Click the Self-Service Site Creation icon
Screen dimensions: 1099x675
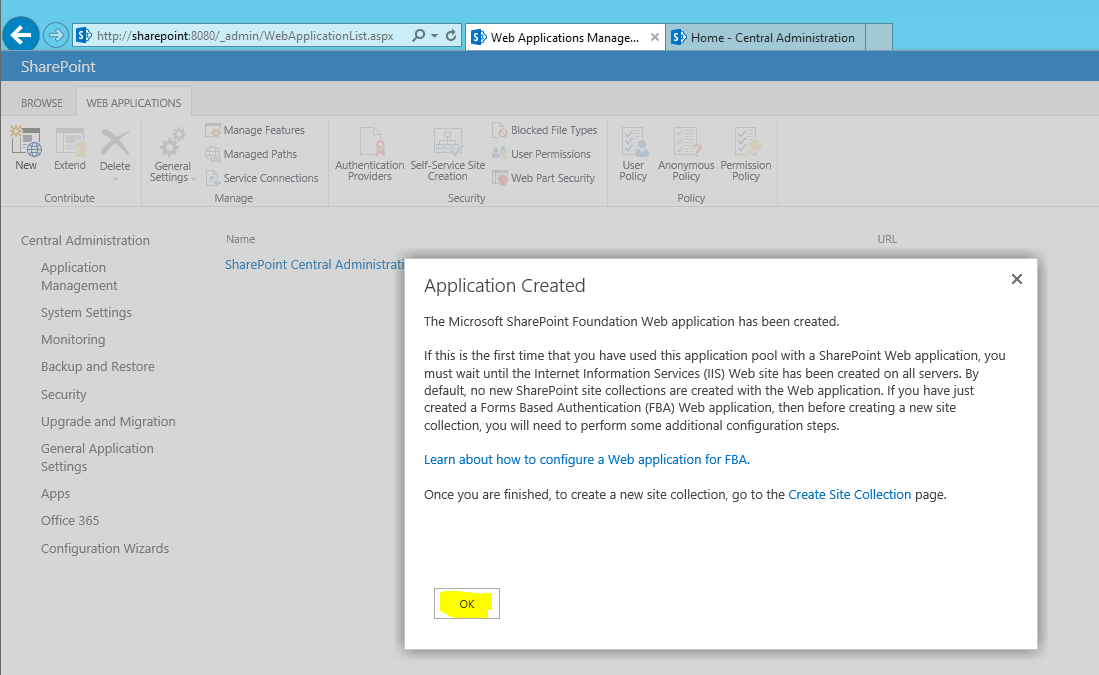[x=448, y=142]
